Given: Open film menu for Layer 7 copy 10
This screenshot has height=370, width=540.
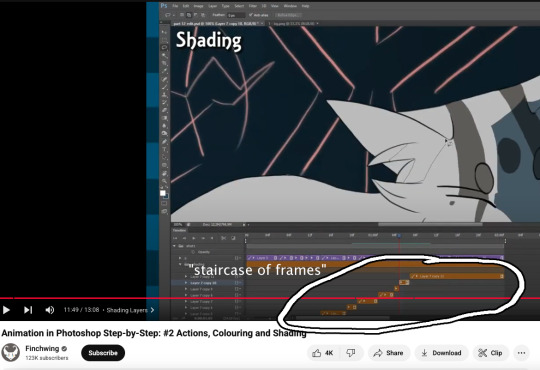Looking at the screenshot, I should tap(237, 283).
